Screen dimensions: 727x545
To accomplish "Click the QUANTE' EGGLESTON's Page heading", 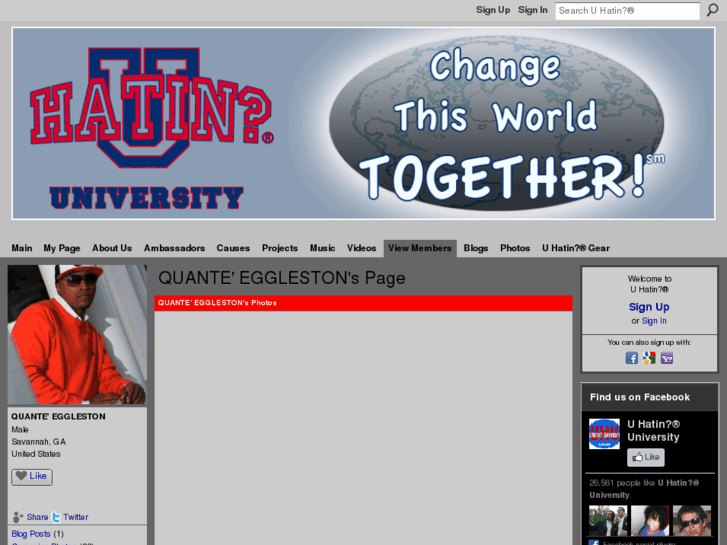I will click(282, 278).
